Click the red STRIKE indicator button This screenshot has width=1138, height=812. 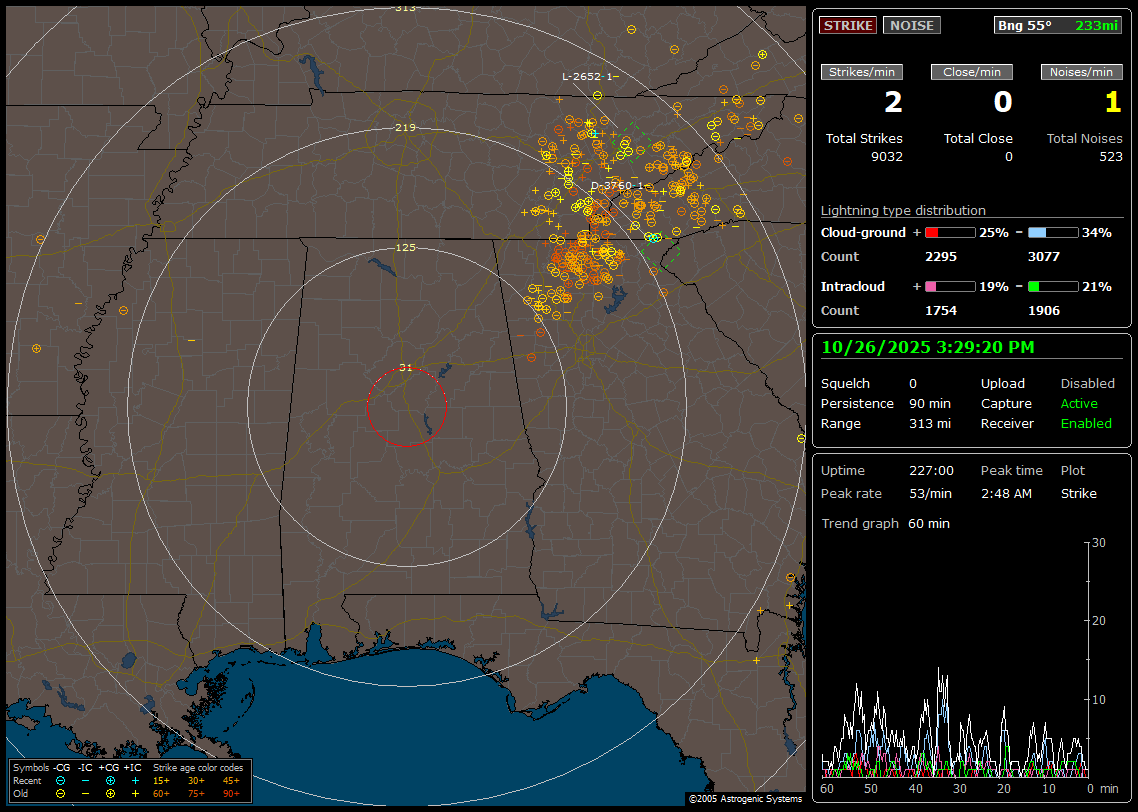point(848,25)
